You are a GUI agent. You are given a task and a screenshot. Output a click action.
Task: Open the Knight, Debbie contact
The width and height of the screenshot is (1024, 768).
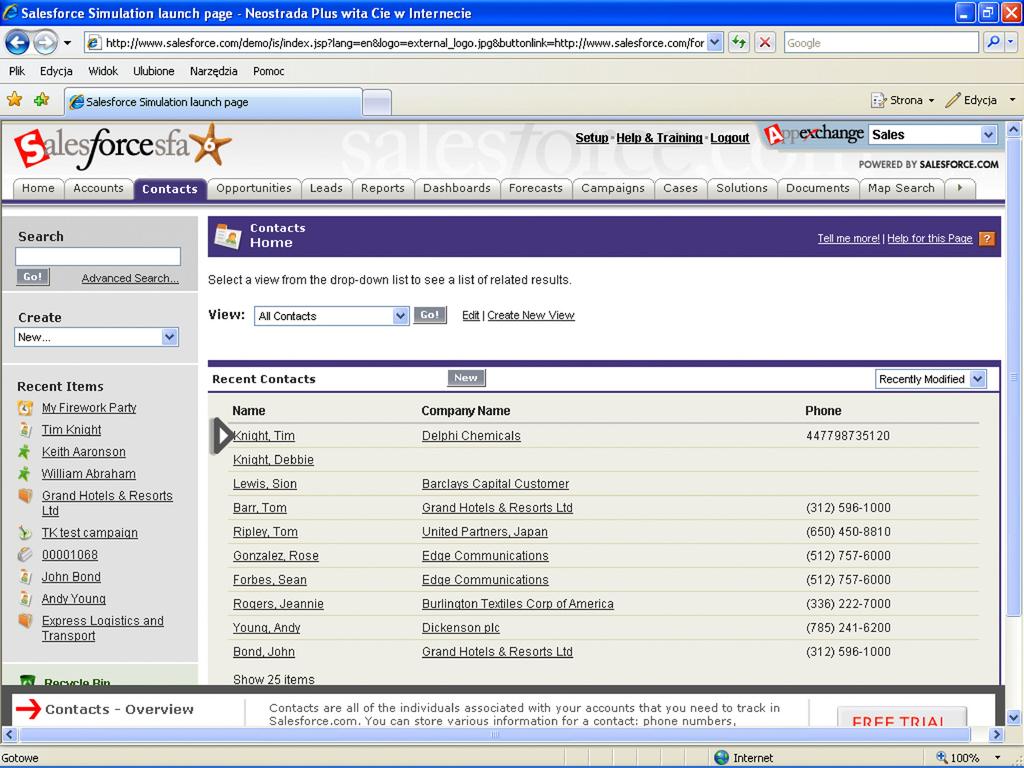pos(273,460)
